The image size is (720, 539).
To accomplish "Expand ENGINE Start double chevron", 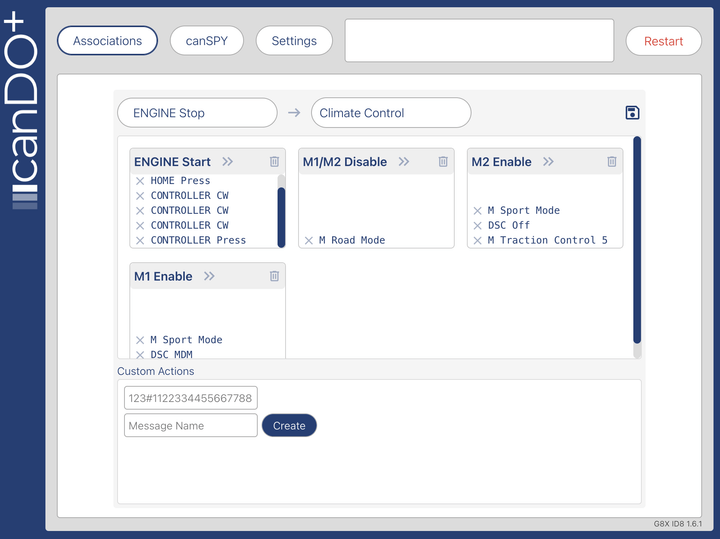I will [x=228, y=162].
